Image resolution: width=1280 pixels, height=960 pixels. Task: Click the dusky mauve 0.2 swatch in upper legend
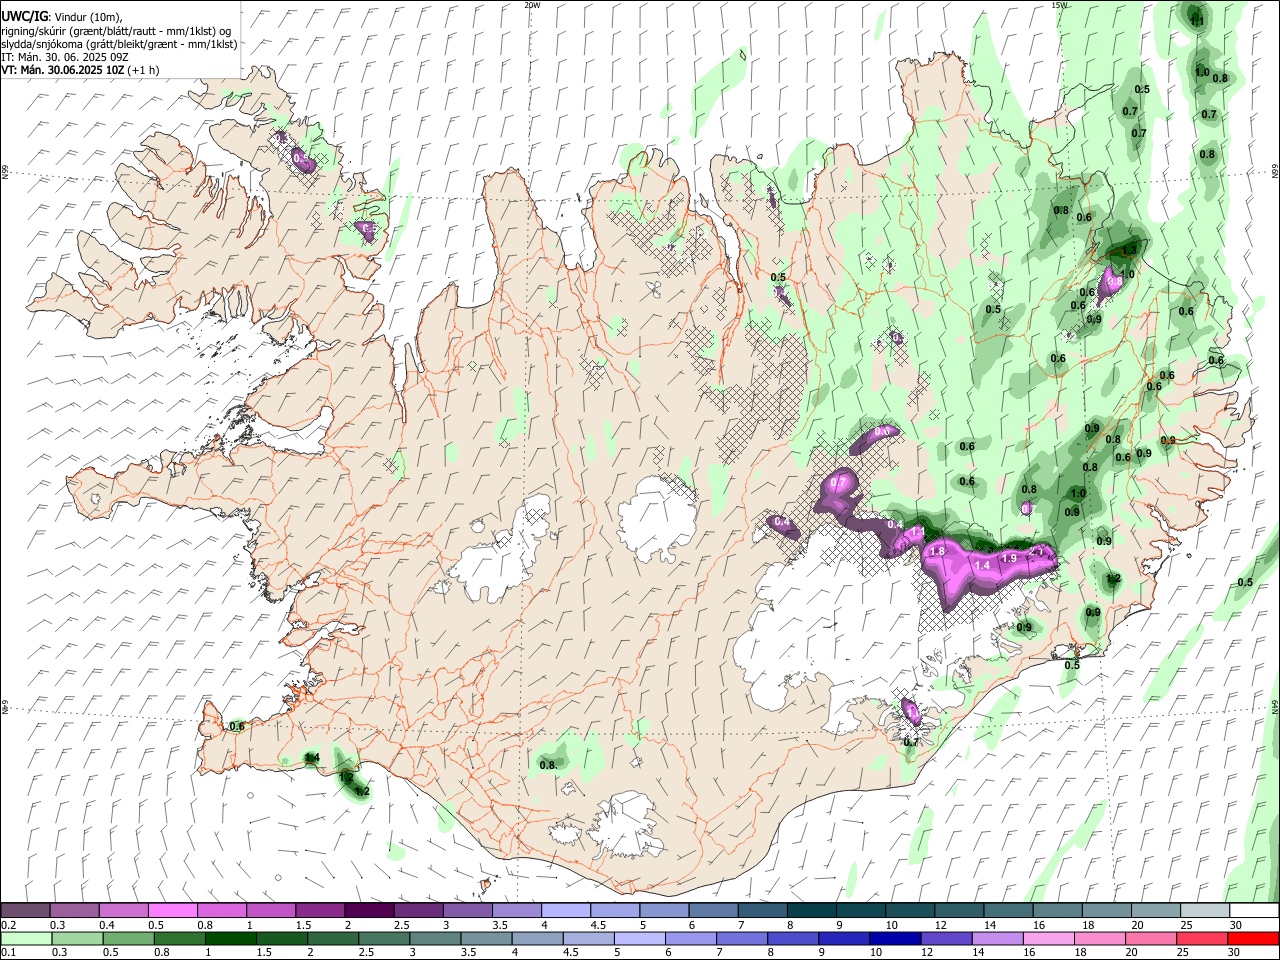25,910
